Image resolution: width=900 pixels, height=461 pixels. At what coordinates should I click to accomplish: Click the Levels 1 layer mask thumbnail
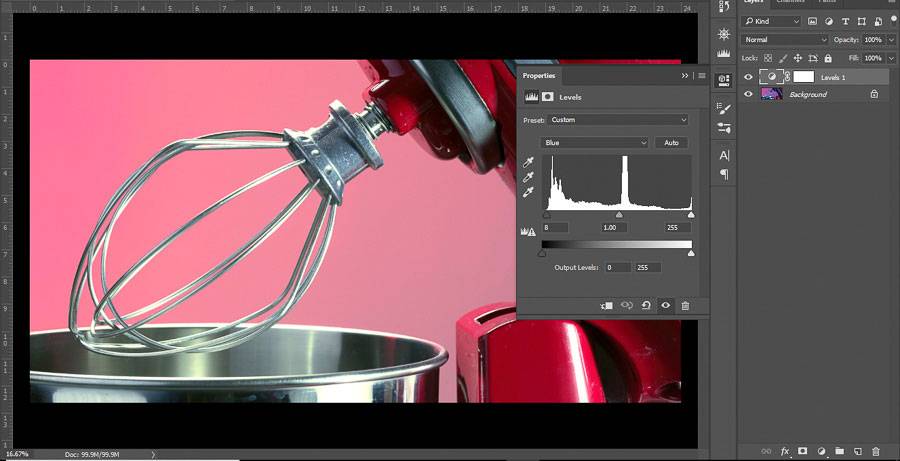coord(804,77)
